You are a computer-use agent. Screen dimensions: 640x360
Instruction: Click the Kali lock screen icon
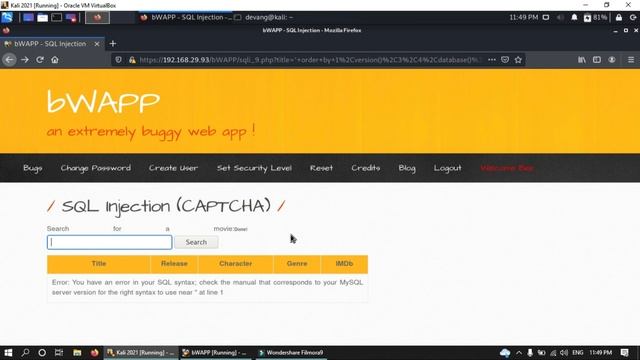619,17
